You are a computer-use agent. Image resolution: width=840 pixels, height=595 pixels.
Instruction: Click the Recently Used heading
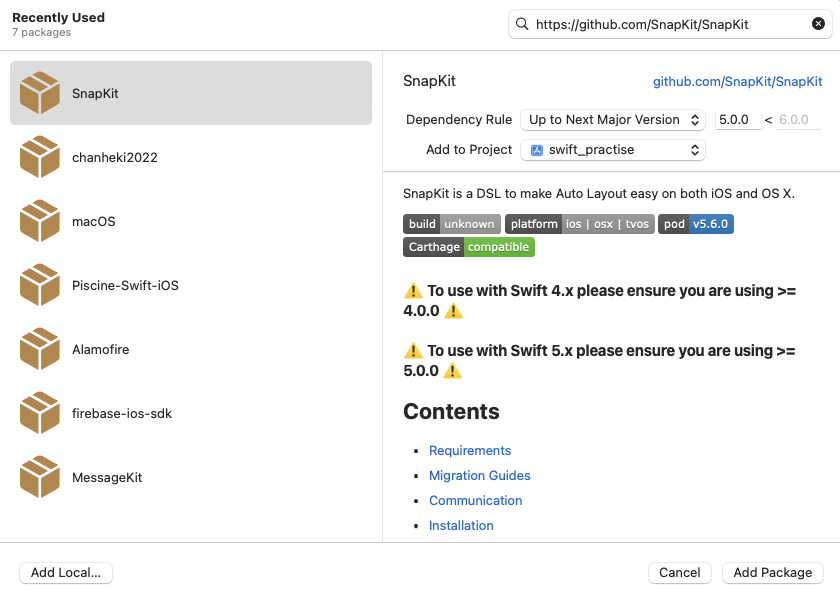click(x=58, y=17)
